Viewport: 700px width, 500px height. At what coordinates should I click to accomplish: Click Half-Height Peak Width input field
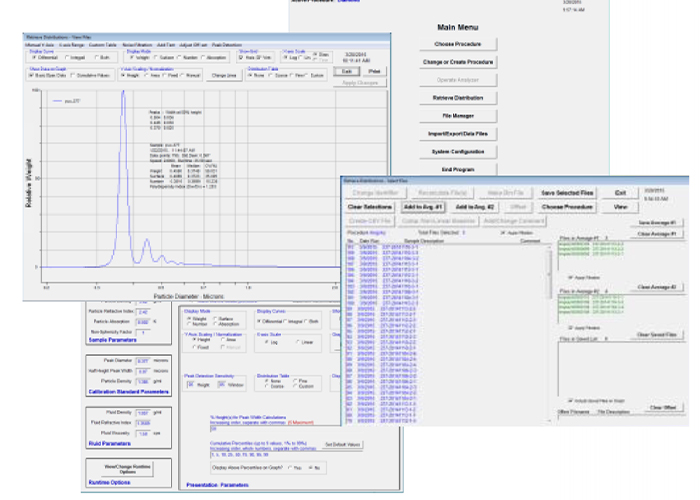click(143, 371)
